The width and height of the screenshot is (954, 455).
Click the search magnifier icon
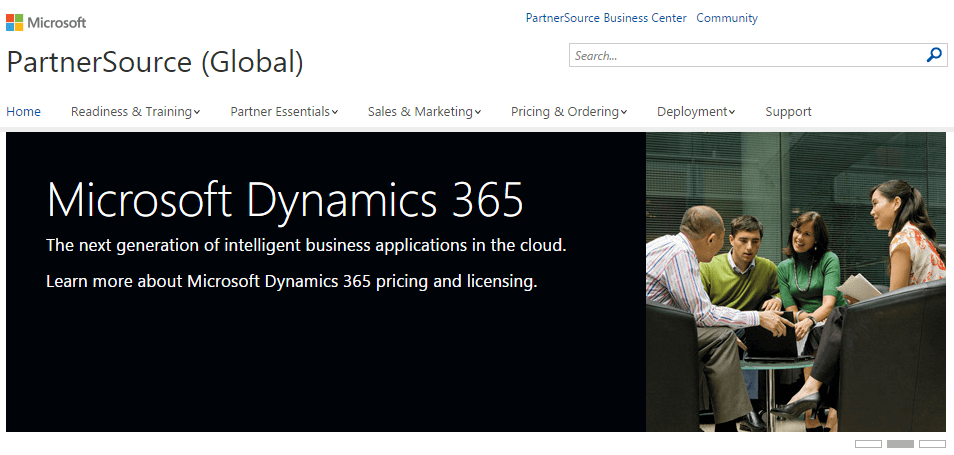933,55
